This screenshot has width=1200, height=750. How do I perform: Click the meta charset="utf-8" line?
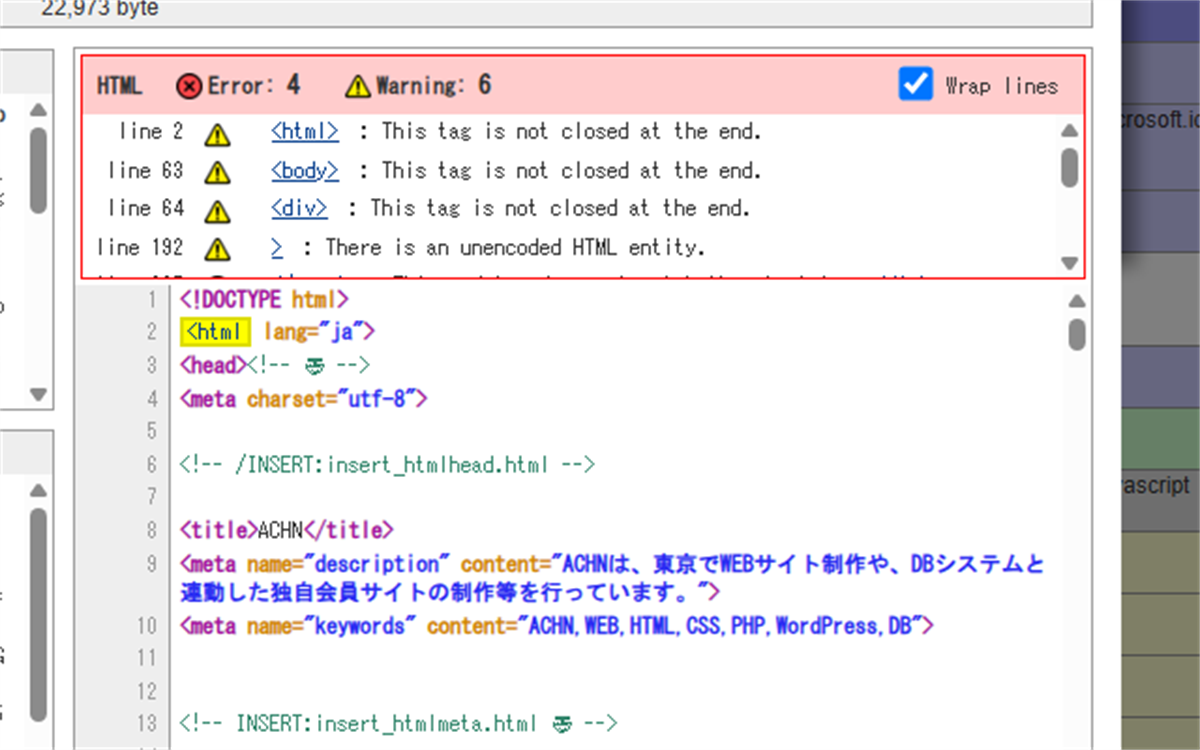pos(304,399)
